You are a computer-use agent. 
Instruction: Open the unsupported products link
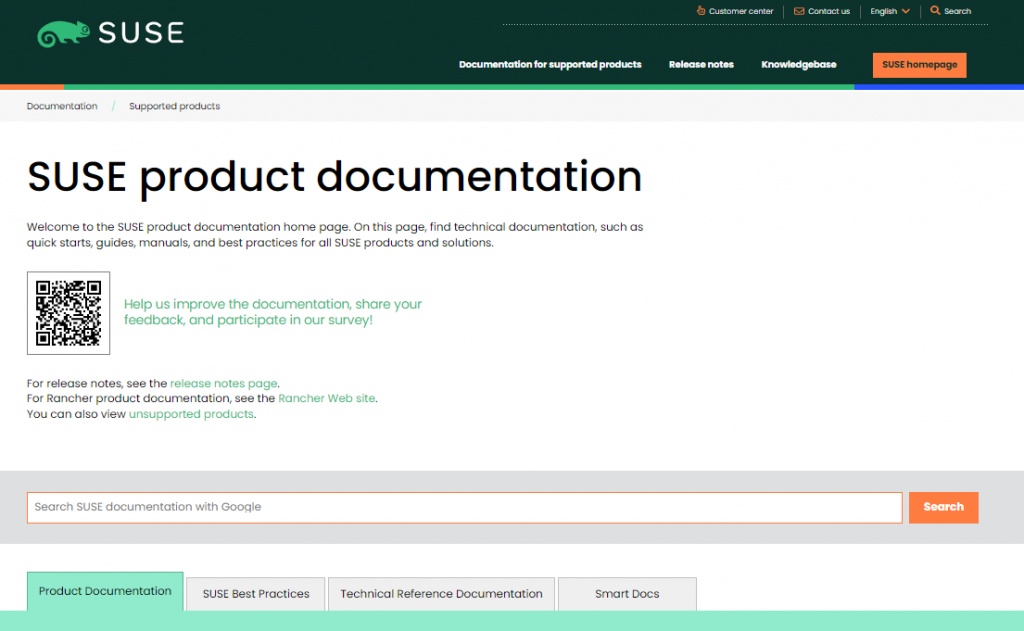191,414
